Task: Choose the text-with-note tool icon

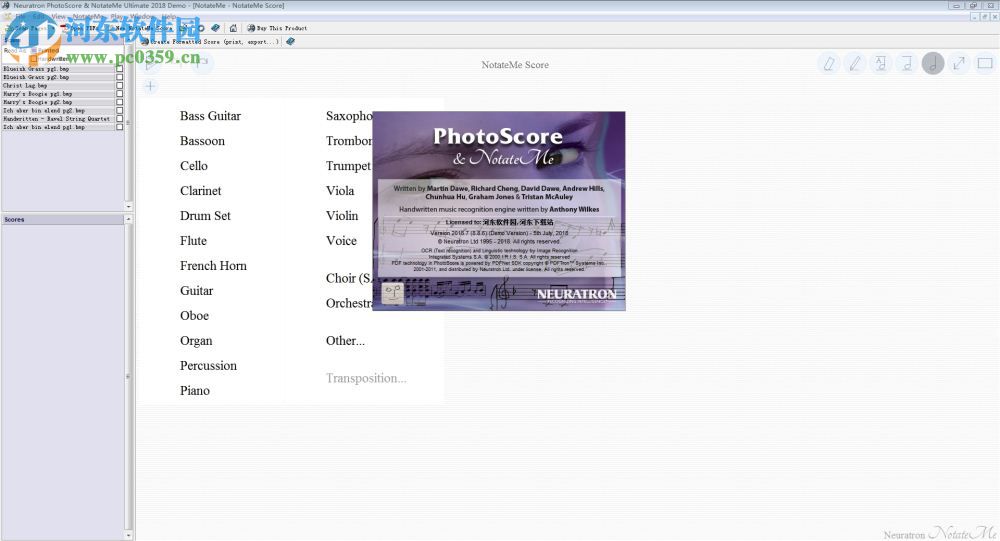Action: point(881,63)
